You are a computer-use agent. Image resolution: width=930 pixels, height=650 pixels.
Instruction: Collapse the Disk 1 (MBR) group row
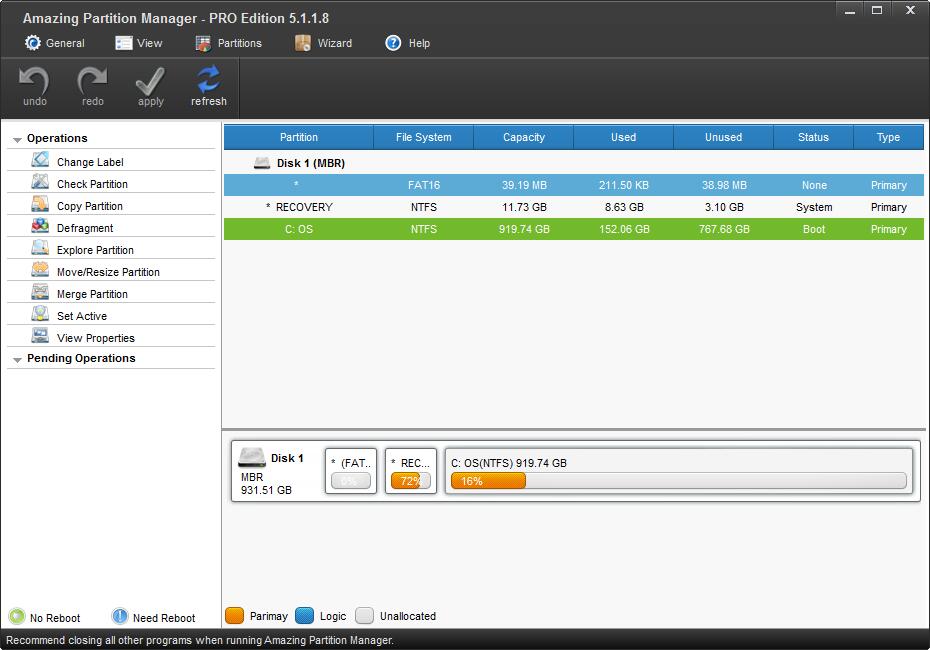(x=262, y=163)
